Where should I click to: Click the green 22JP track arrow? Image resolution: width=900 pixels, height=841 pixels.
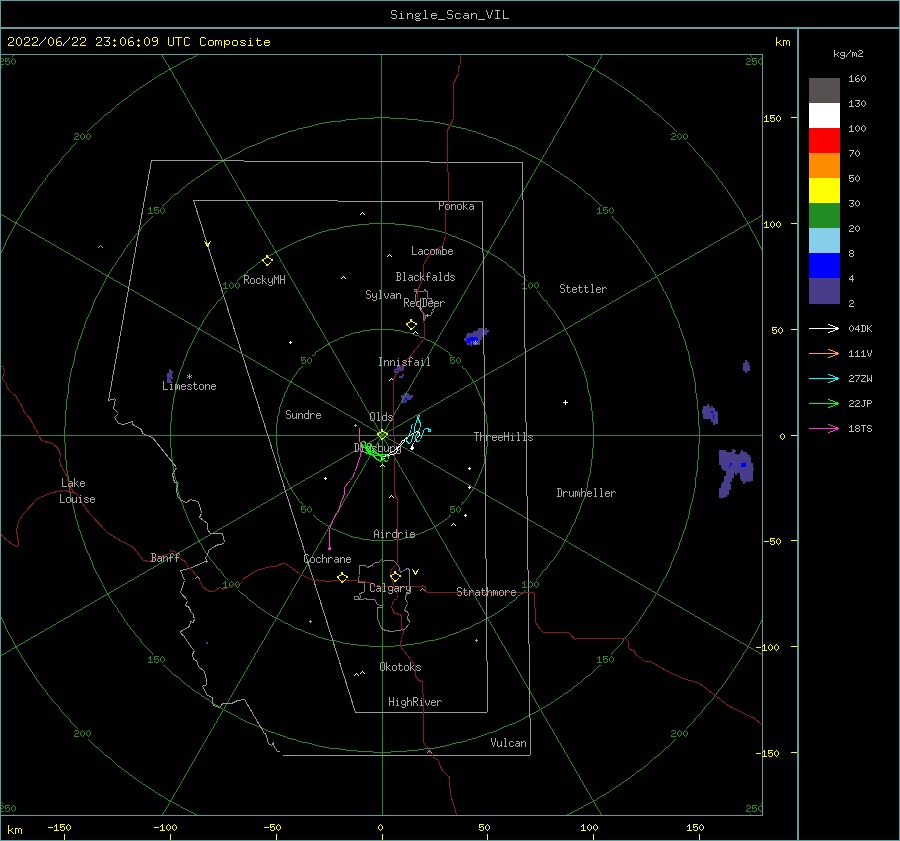coord(824,404)
